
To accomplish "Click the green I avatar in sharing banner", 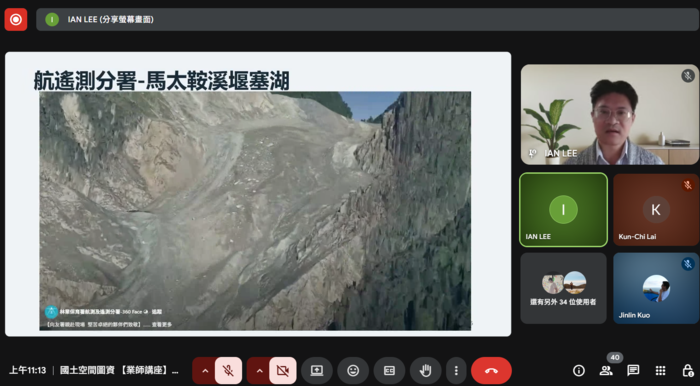I will (x=52, y=19).
